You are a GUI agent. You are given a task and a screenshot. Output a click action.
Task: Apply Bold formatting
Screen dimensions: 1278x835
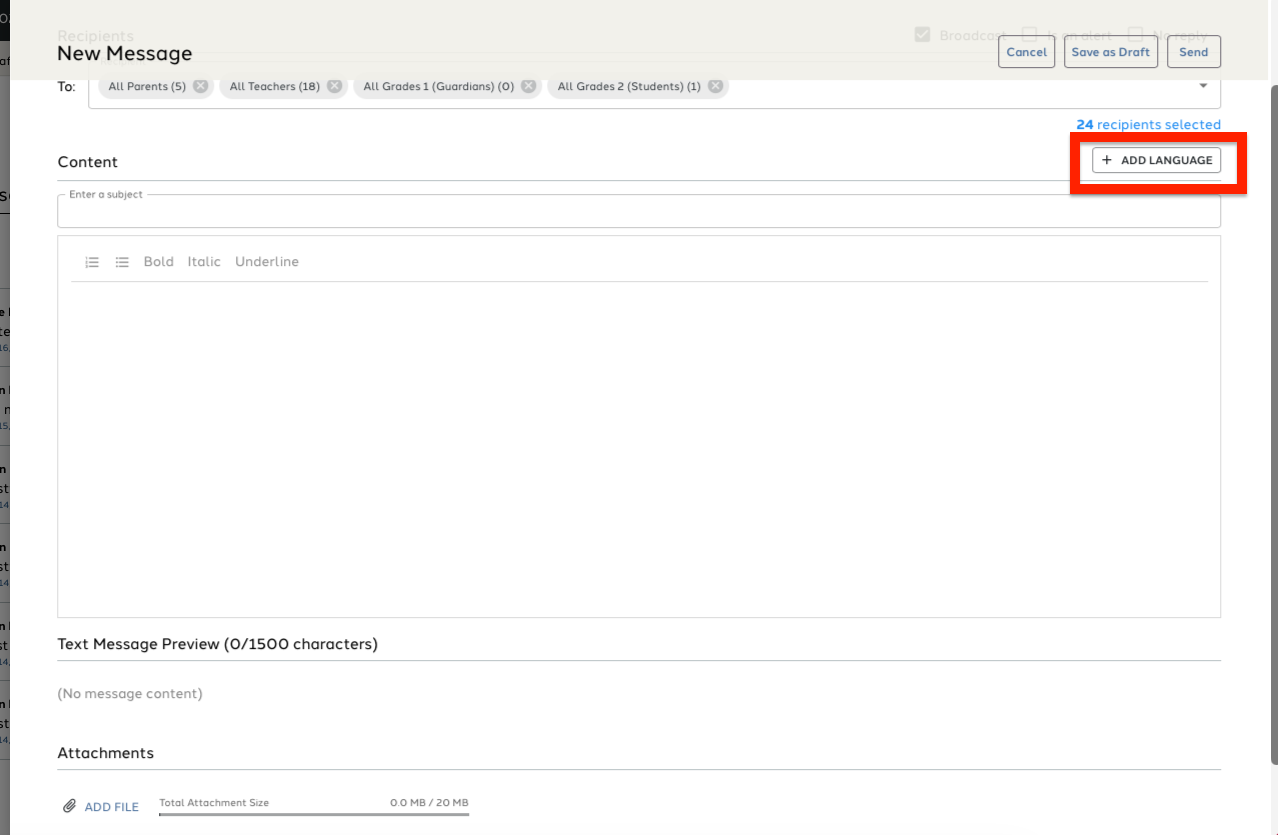click(x=159, y=262)
